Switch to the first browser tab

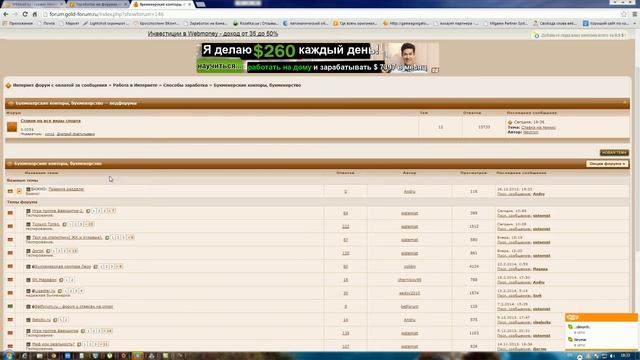[33, 4]
